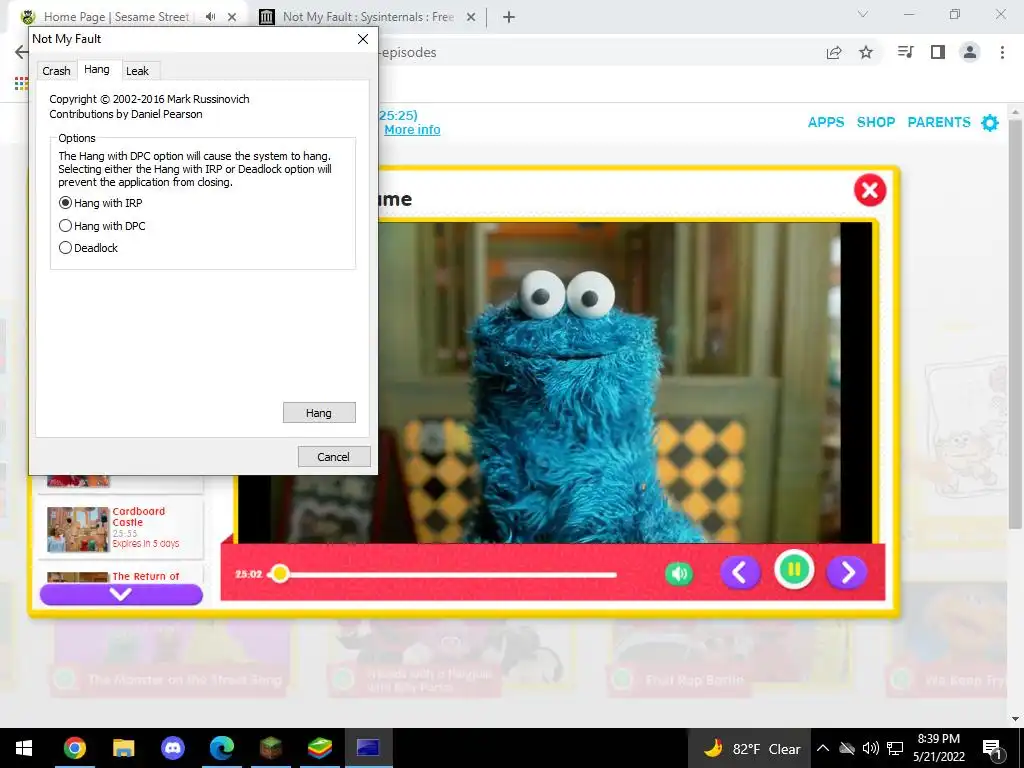Image resolution: width=1024 pixels, height=768 pixels.
Task: Open File Explorer from the taskbar
Action: [x=123, y=748]
